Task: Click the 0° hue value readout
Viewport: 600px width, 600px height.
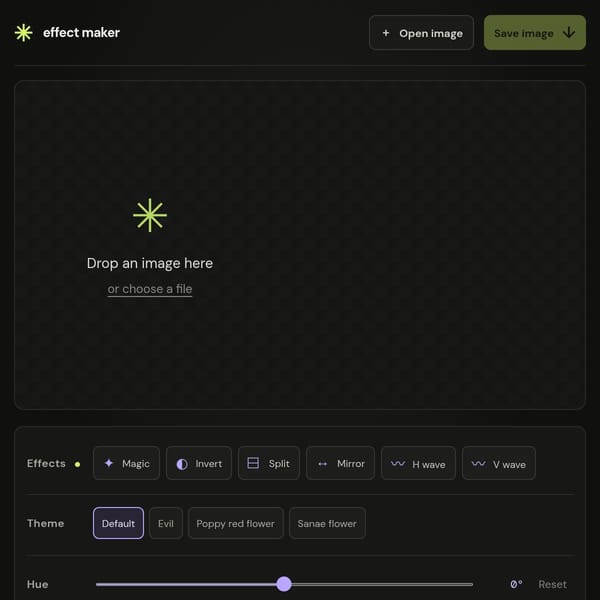Action: coord(516,584)
